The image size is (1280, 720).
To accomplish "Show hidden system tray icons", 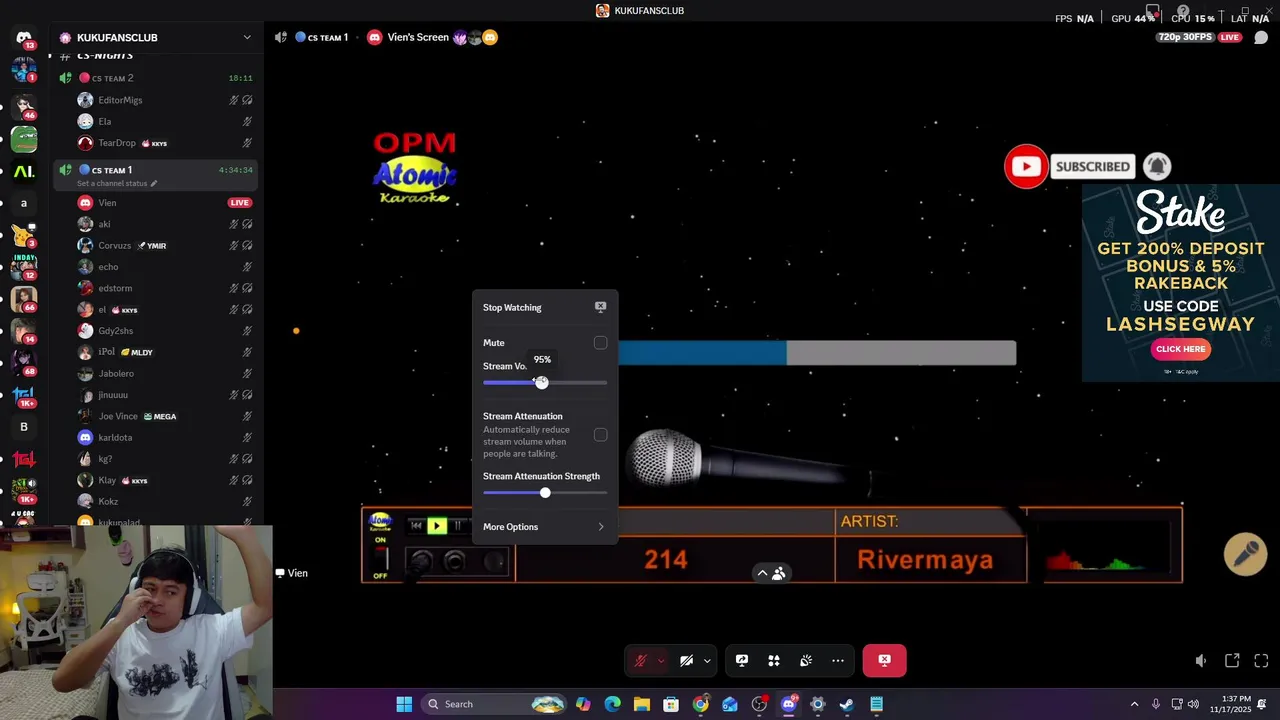I will pos(1134,704).
